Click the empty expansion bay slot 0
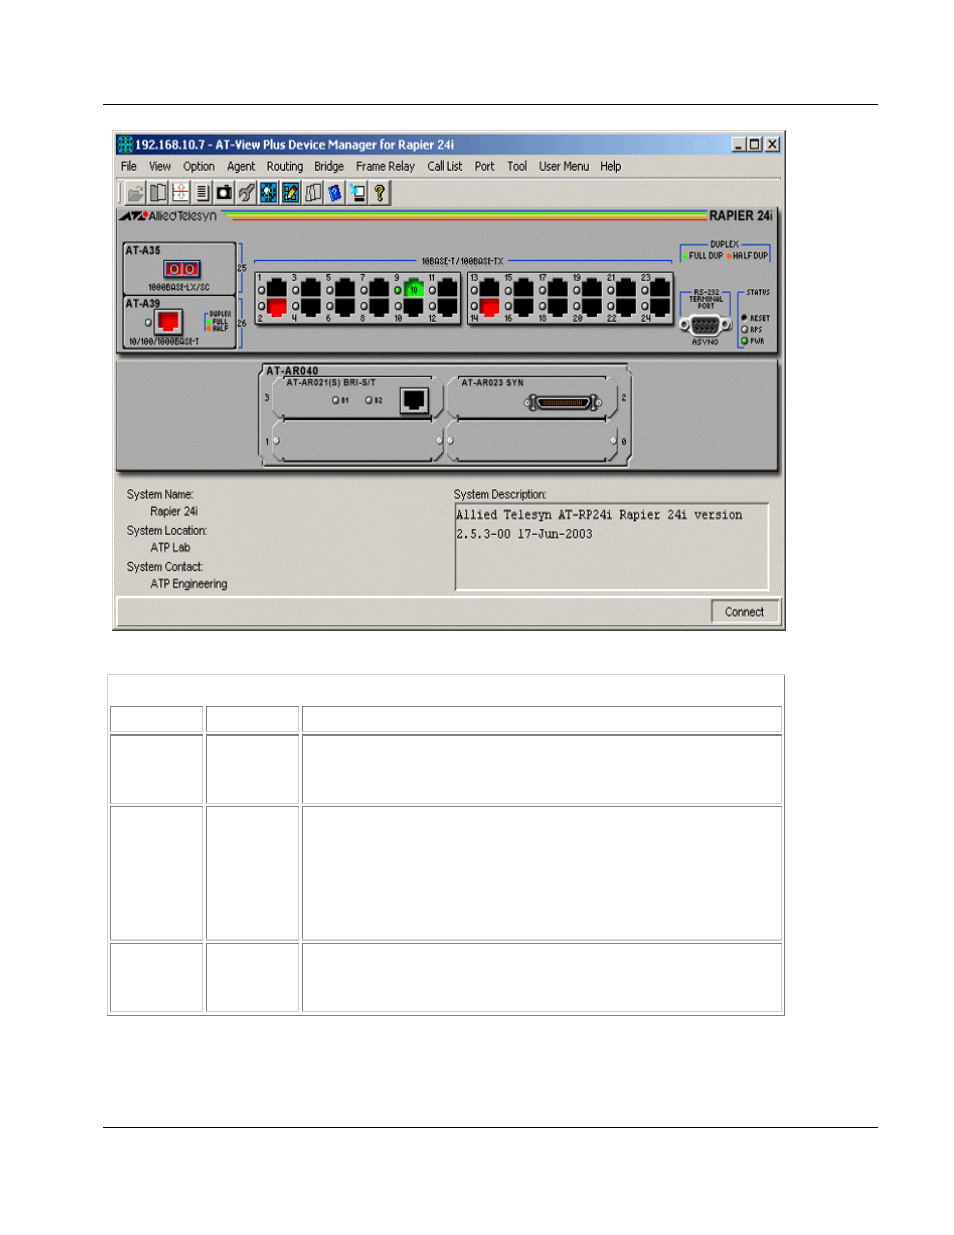 pyautogui.click(x=532, y=441)
